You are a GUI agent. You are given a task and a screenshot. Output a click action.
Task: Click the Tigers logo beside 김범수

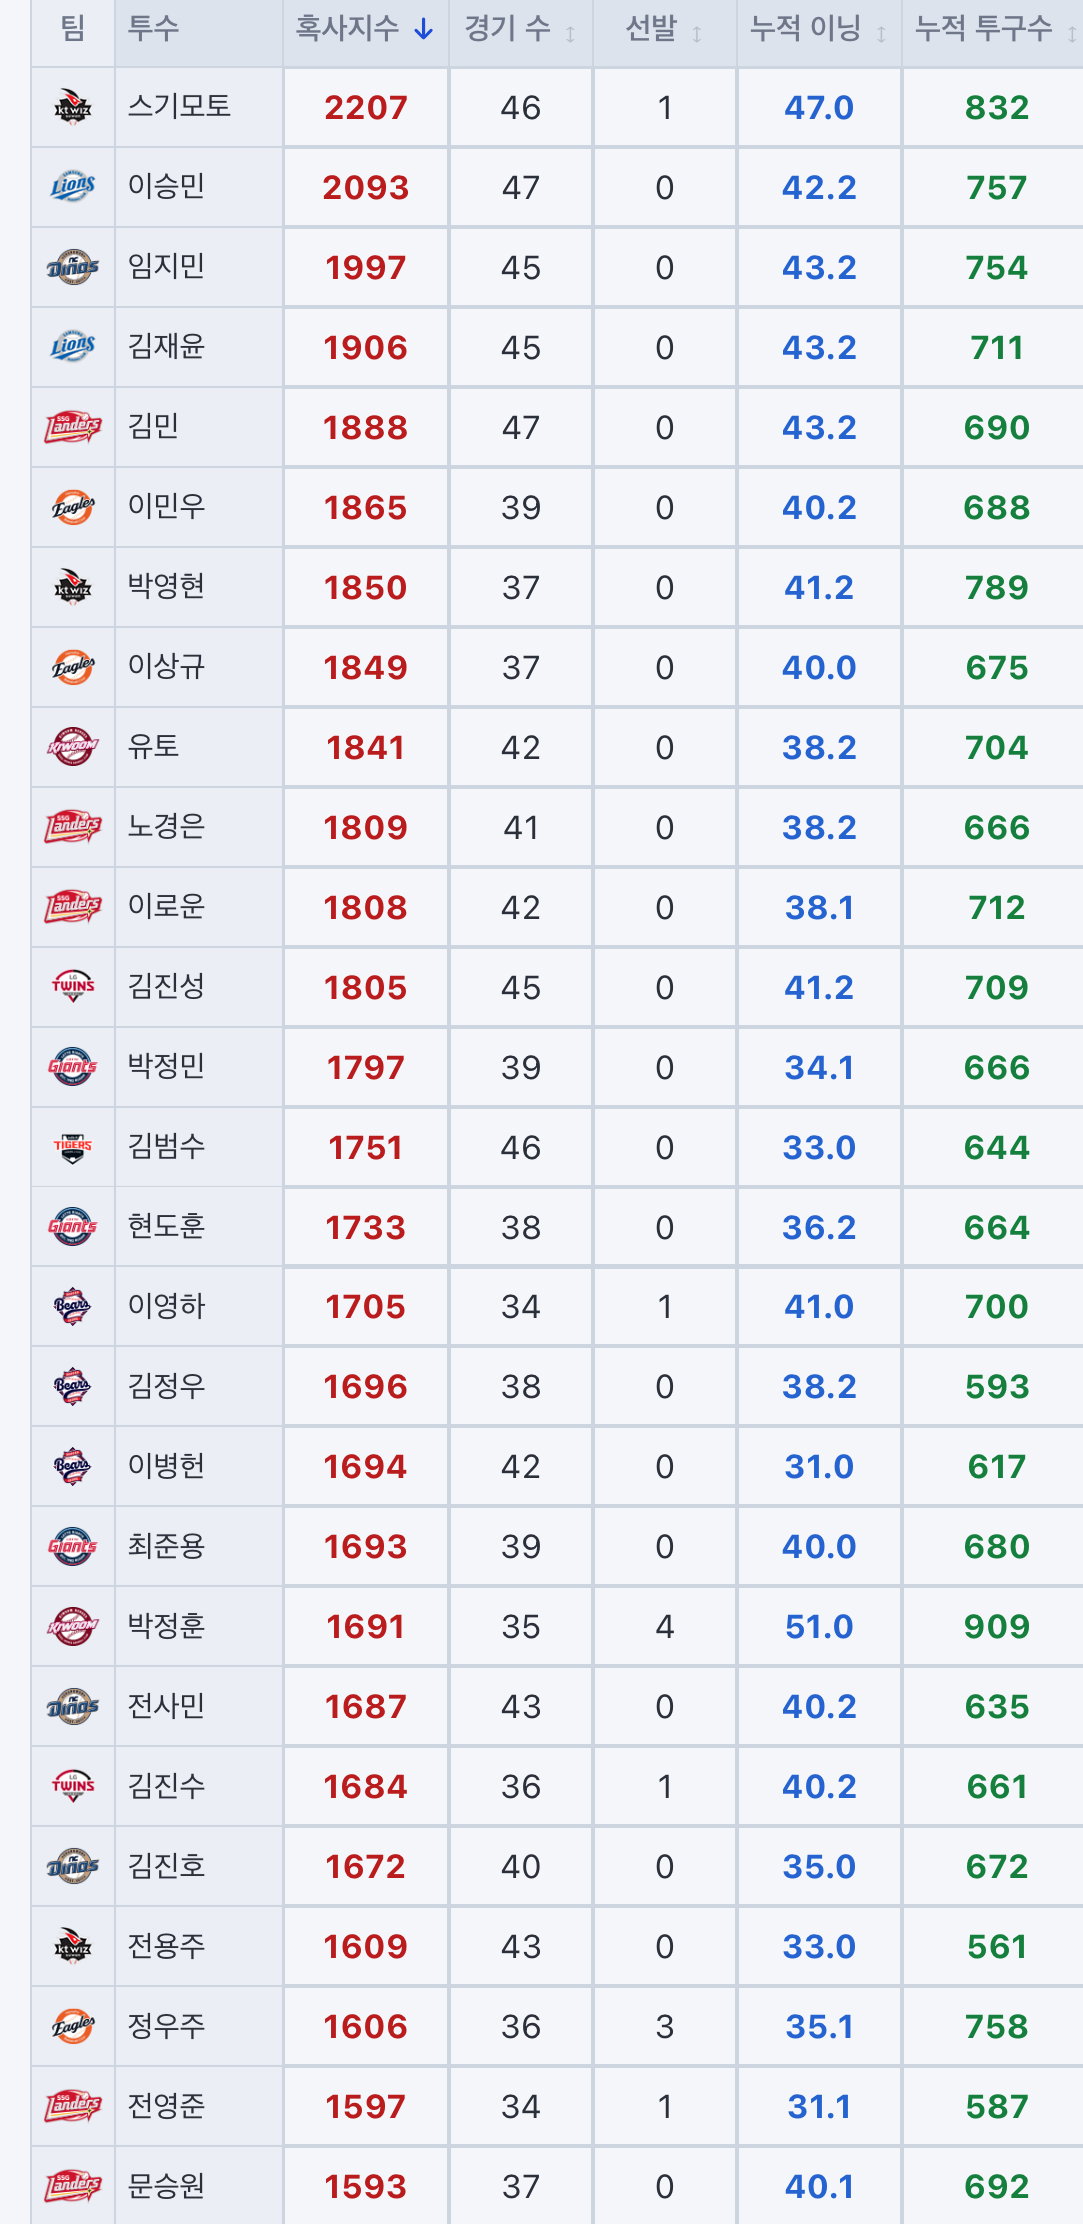(x=73, y=1147)
